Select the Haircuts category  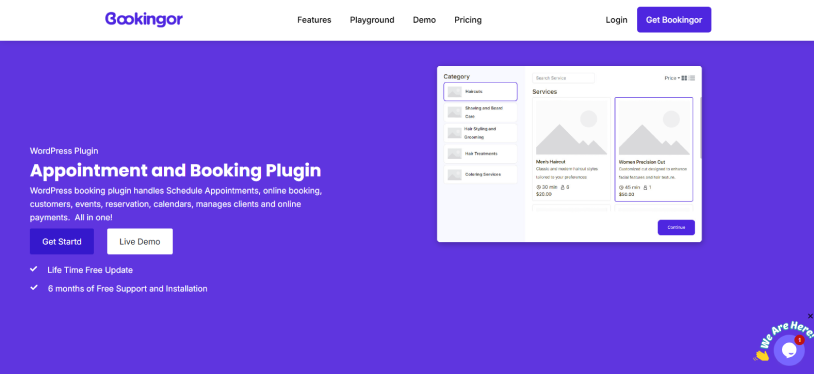(480, 91)
